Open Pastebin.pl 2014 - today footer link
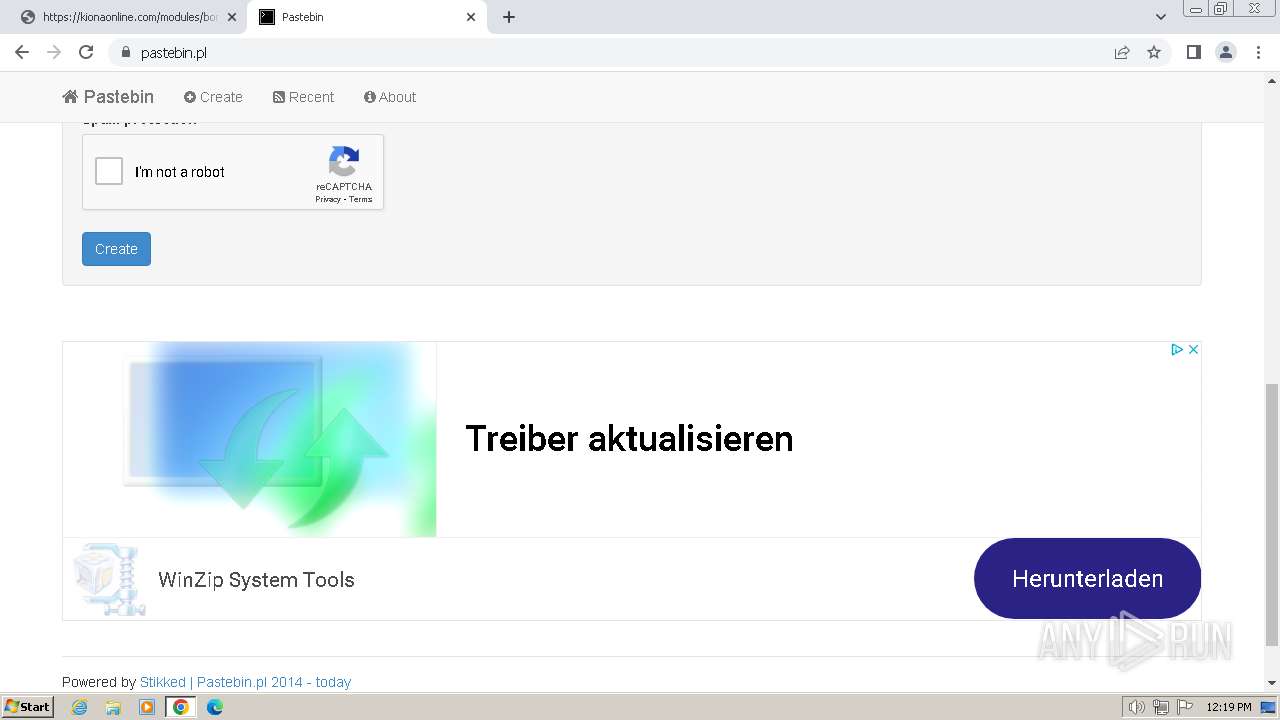 coord(274,682)
